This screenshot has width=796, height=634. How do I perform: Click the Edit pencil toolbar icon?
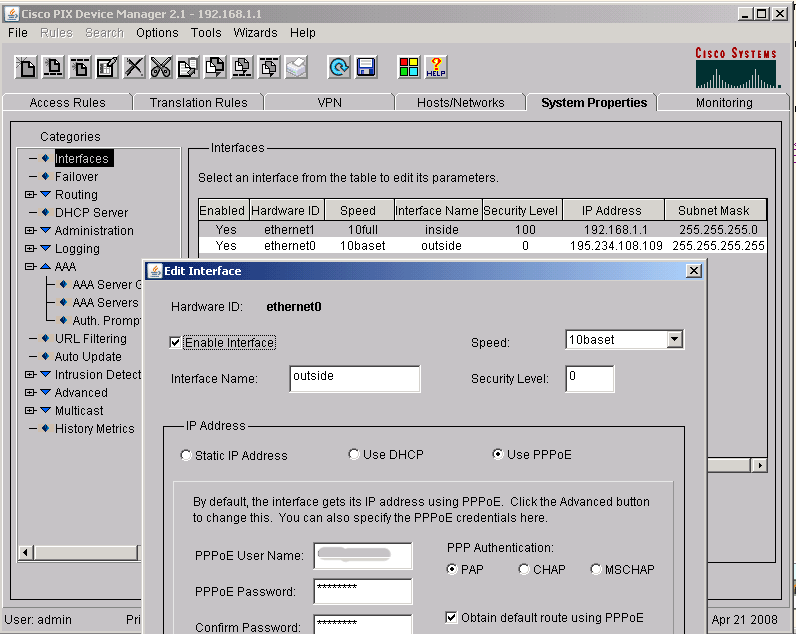coord(107,67)
